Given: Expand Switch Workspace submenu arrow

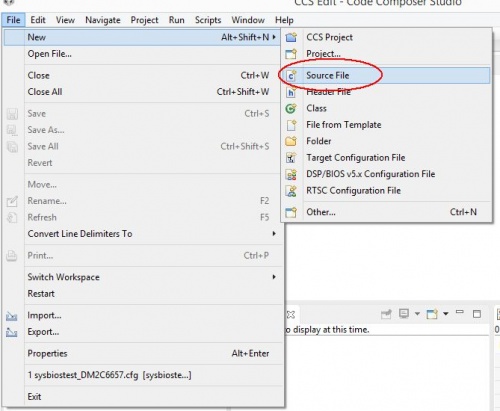Looking at the screenshot, I should point(274,277).
